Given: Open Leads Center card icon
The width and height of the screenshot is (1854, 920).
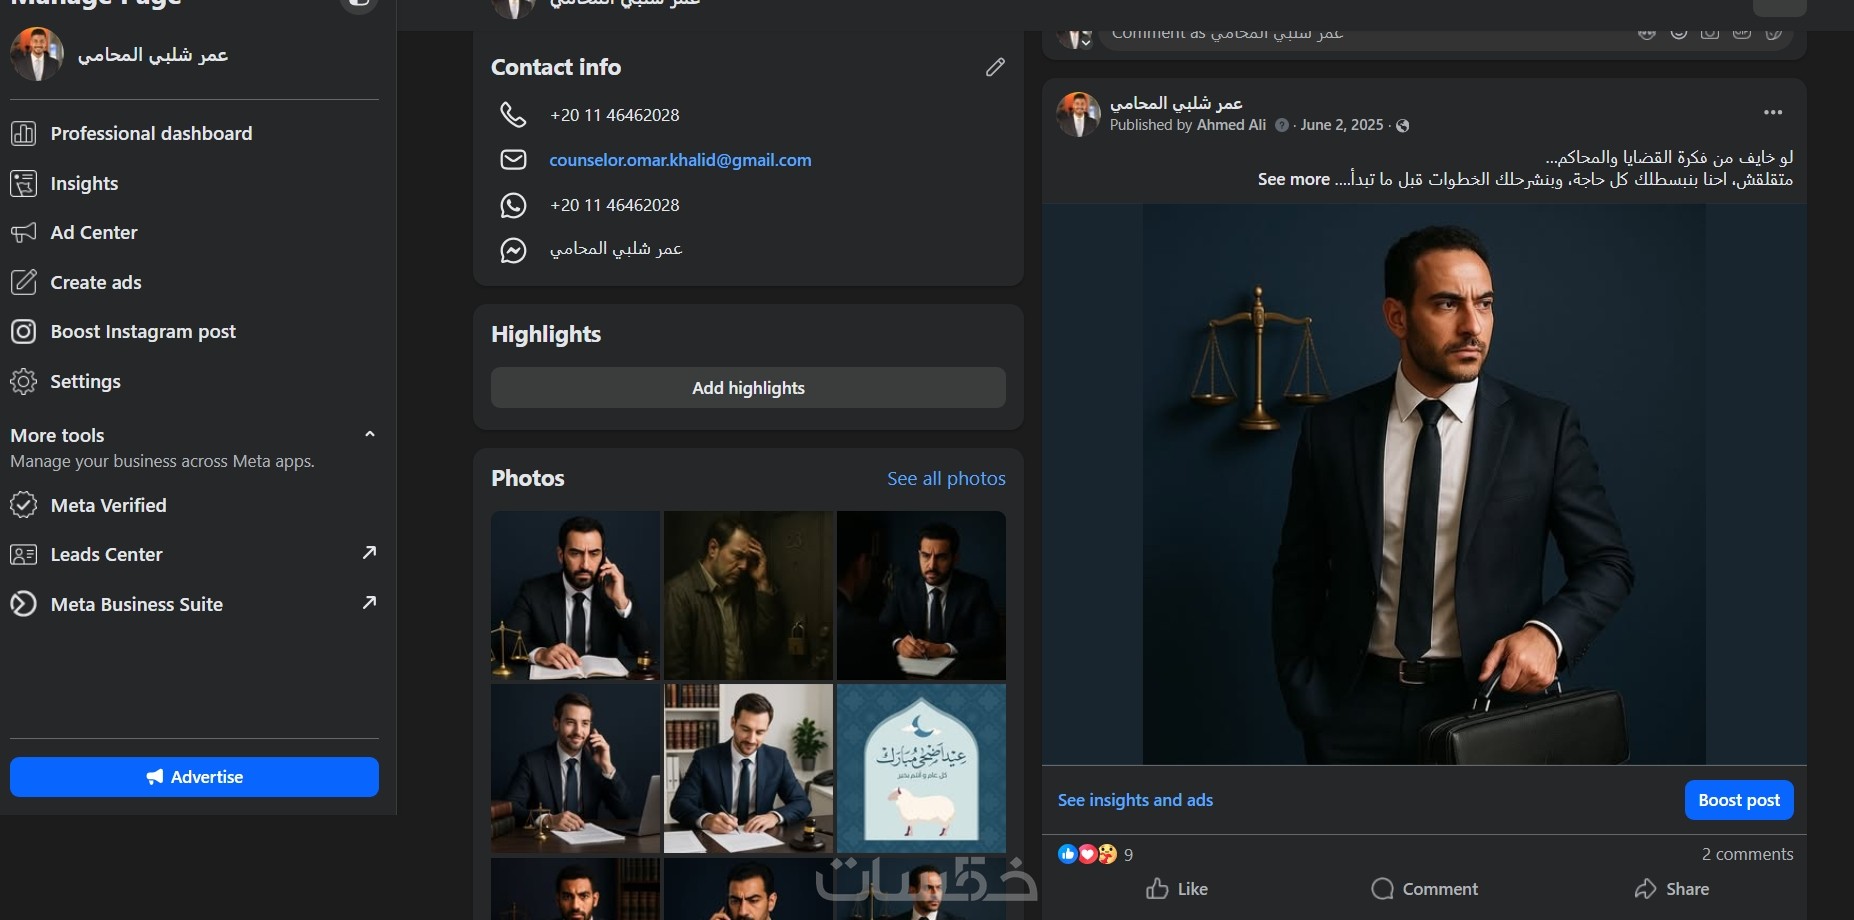Looking at the screenshot, I should click(24, 555).
